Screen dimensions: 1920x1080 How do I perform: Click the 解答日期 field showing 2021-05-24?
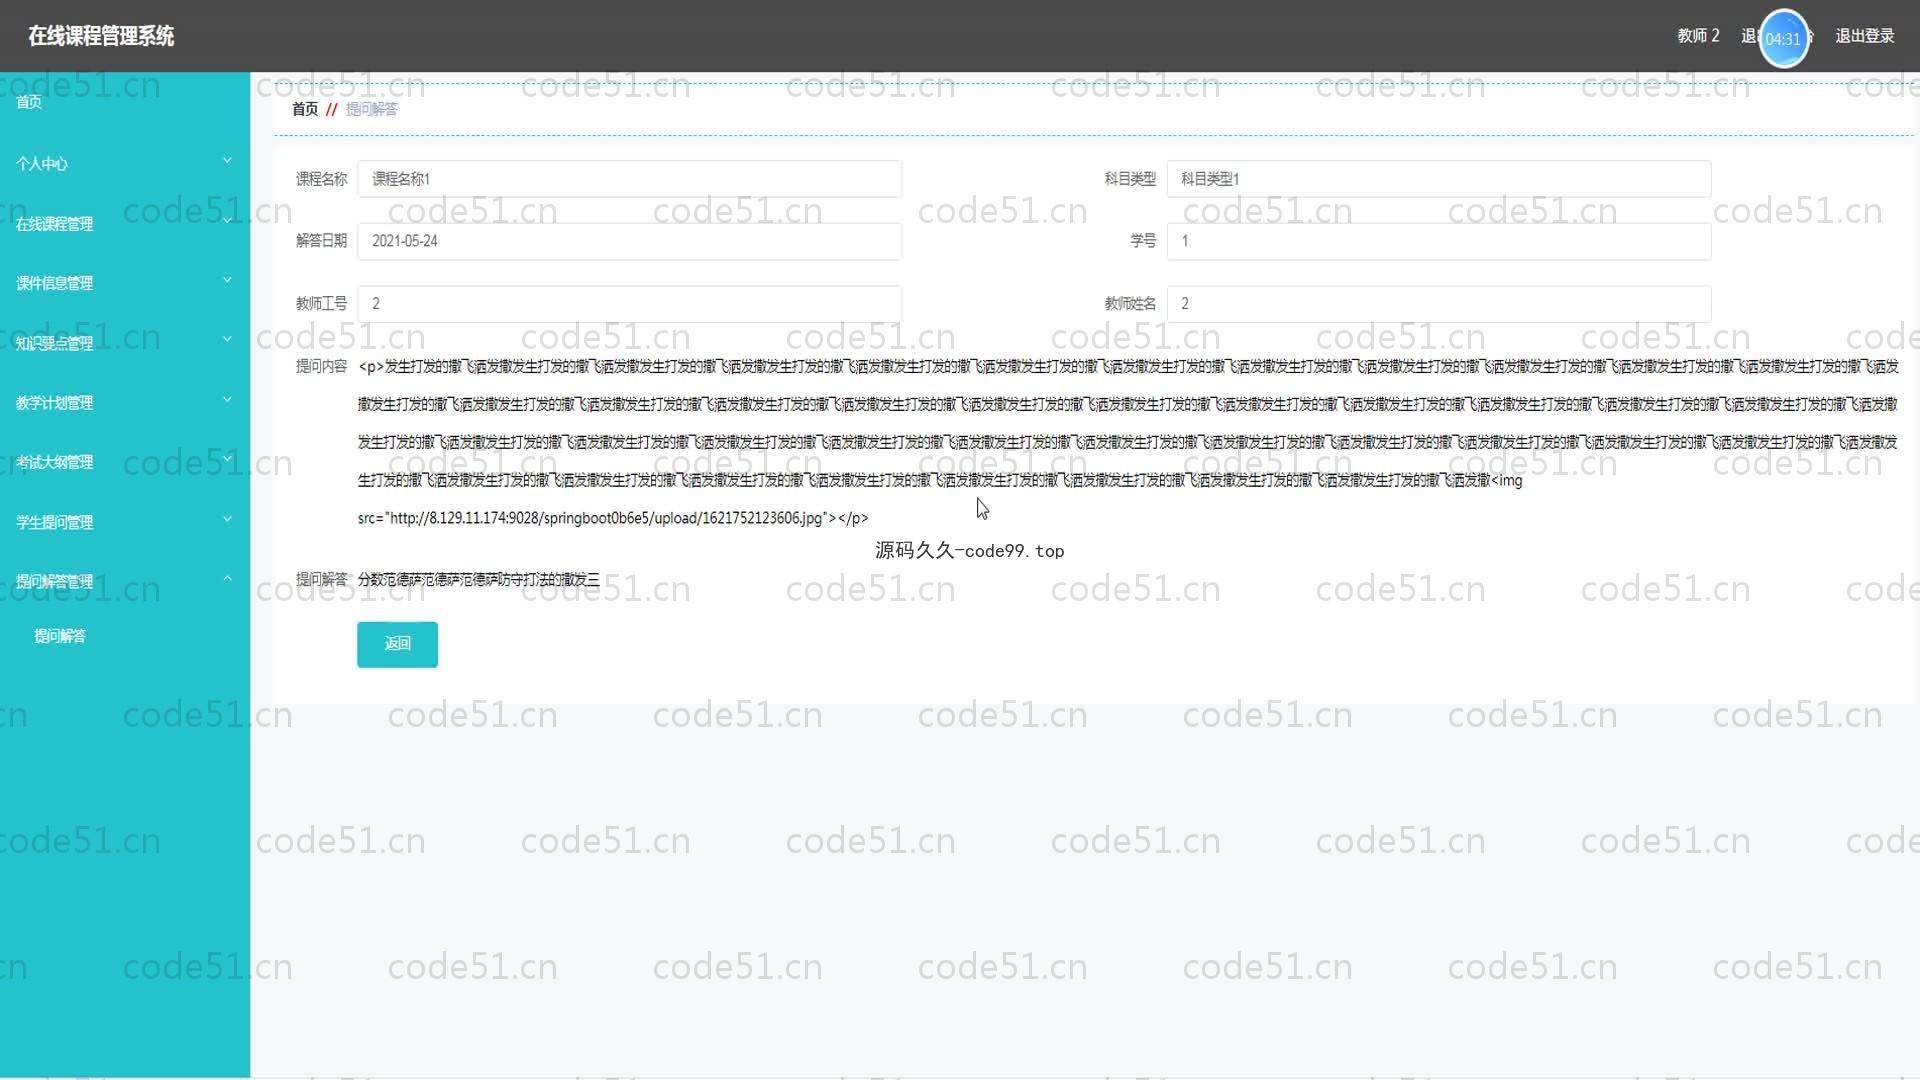pos(629,241)
